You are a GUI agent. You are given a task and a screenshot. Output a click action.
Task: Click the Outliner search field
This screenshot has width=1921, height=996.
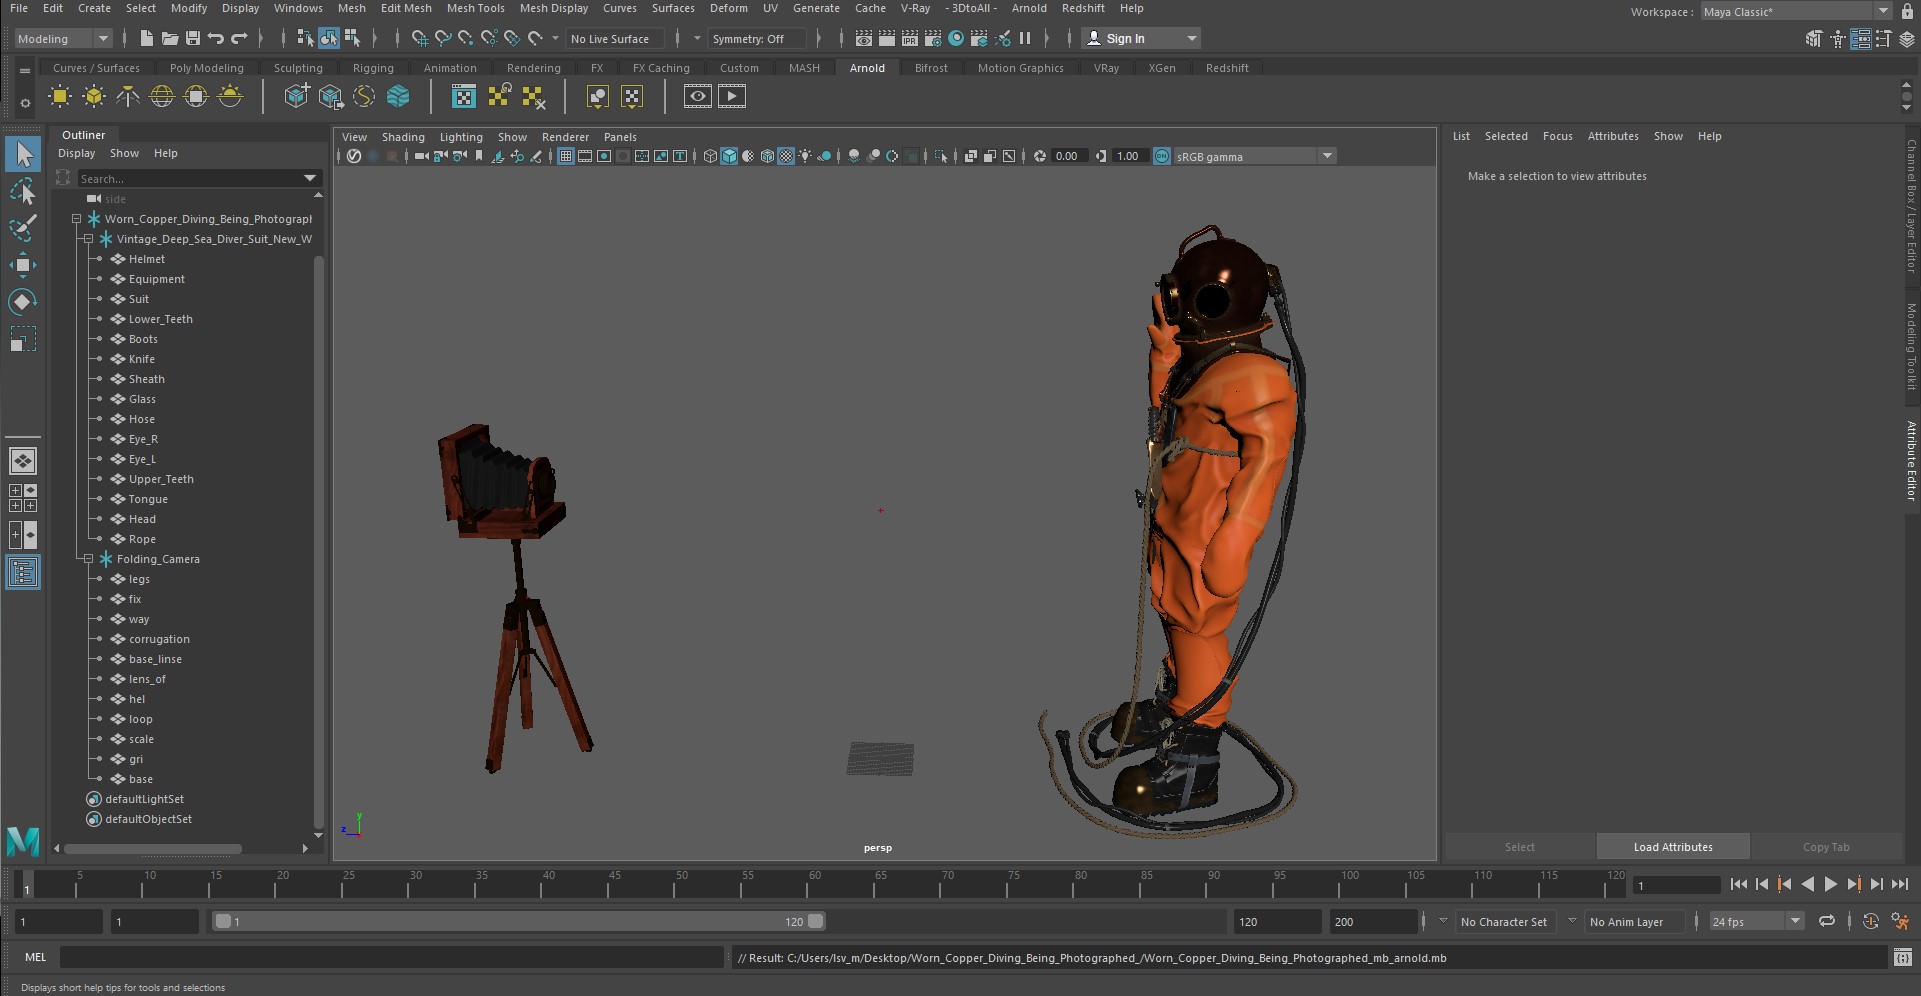click(x=189, y=178)
